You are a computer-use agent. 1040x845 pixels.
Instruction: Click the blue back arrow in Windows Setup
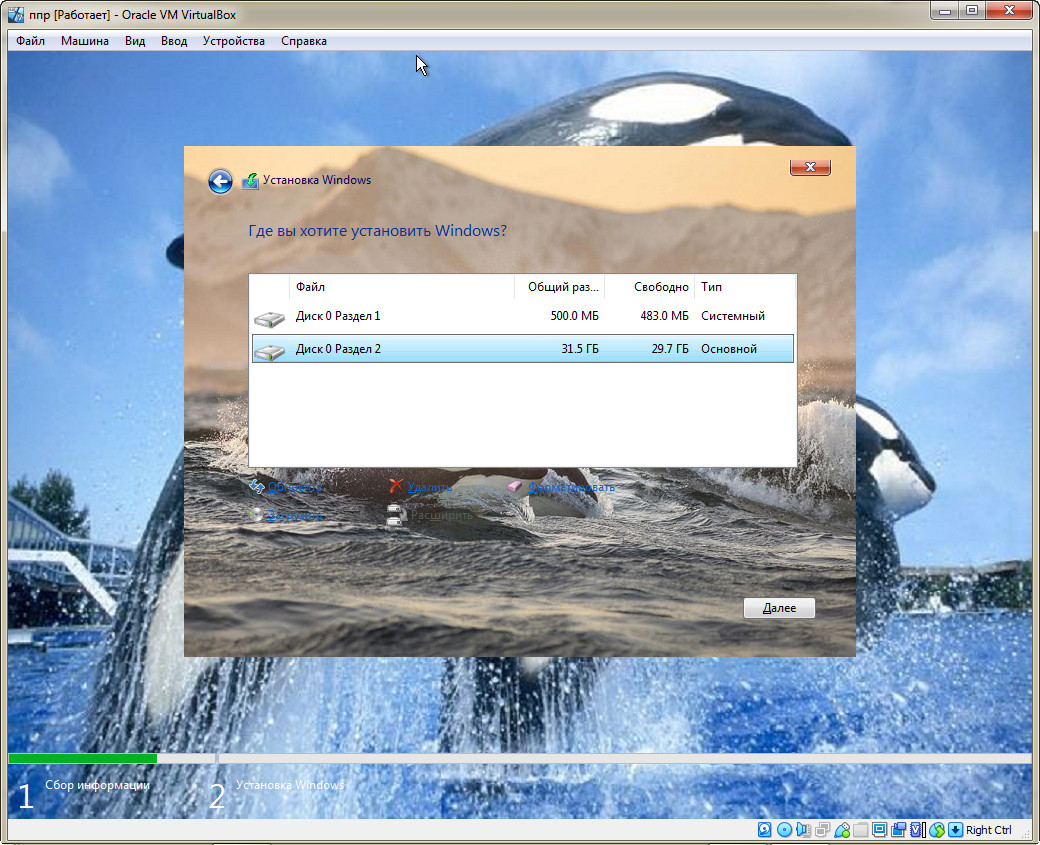point(220,181)
